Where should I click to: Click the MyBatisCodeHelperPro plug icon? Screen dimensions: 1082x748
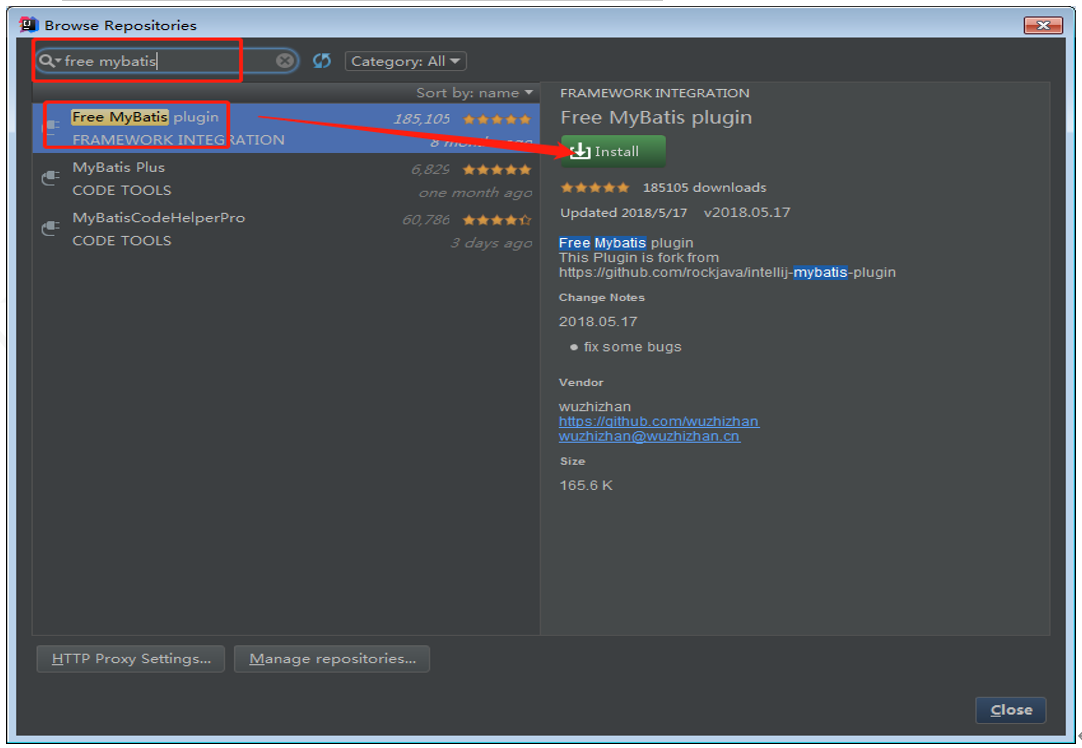(50, 228)
